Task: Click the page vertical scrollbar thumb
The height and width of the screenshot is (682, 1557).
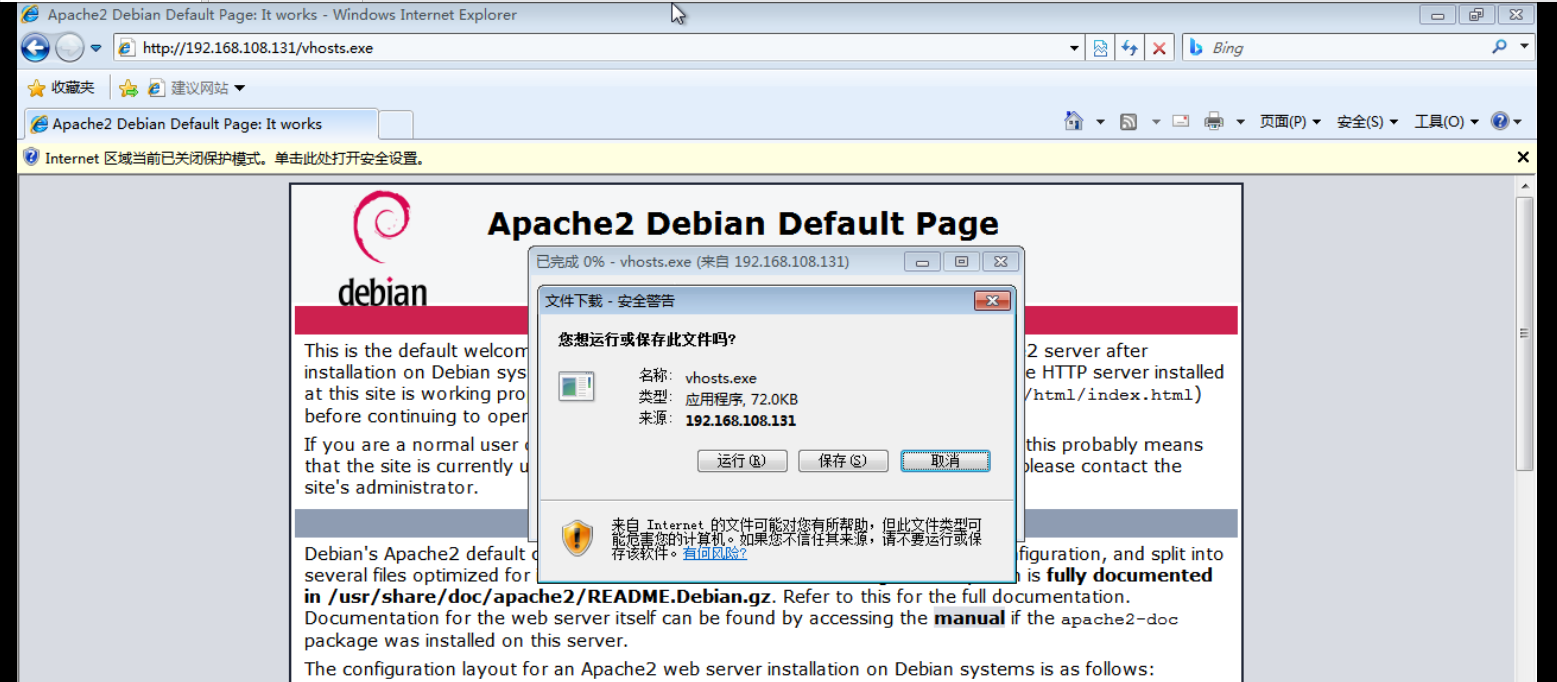Action: click(x=1524, y=333)
